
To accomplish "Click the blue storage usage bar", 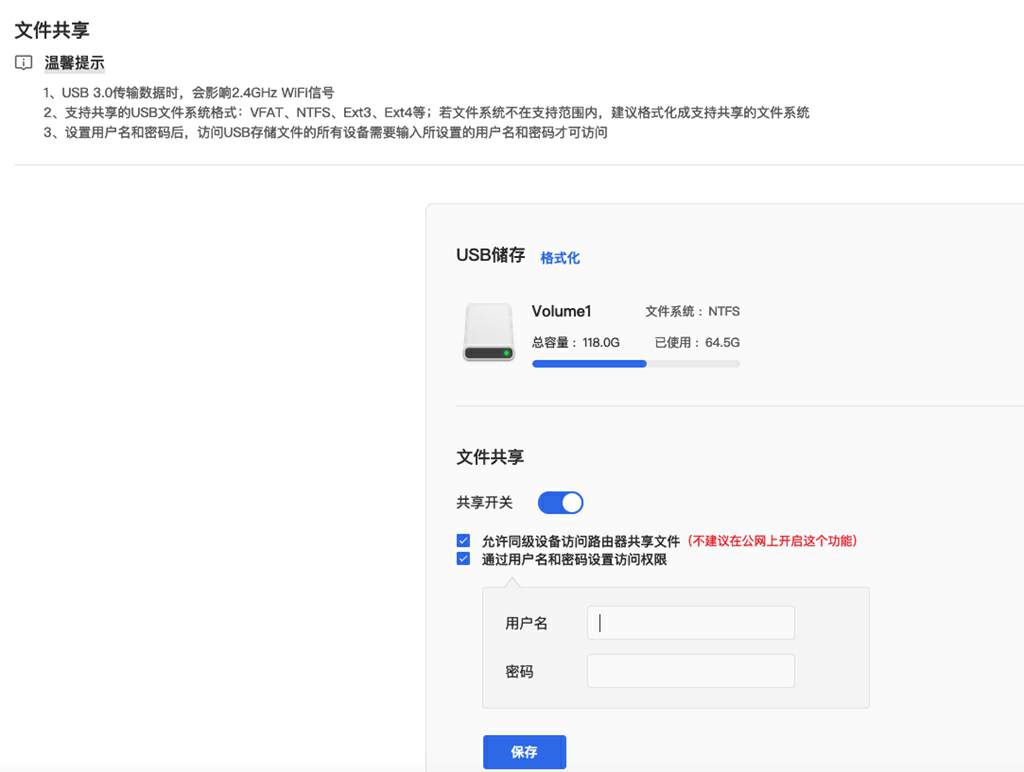I will tap(589, 363).
